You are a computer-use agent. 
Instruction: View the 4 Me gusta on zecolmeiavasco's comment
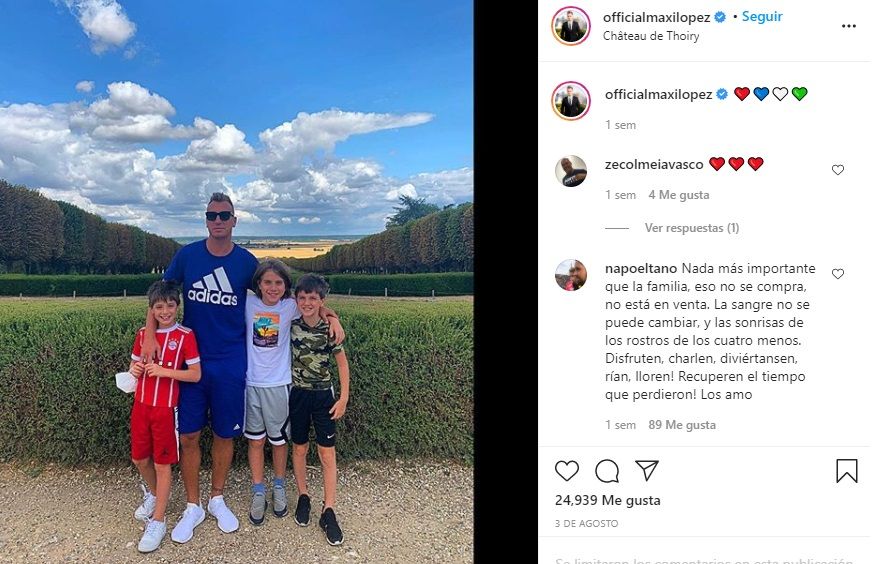point(678,195)
